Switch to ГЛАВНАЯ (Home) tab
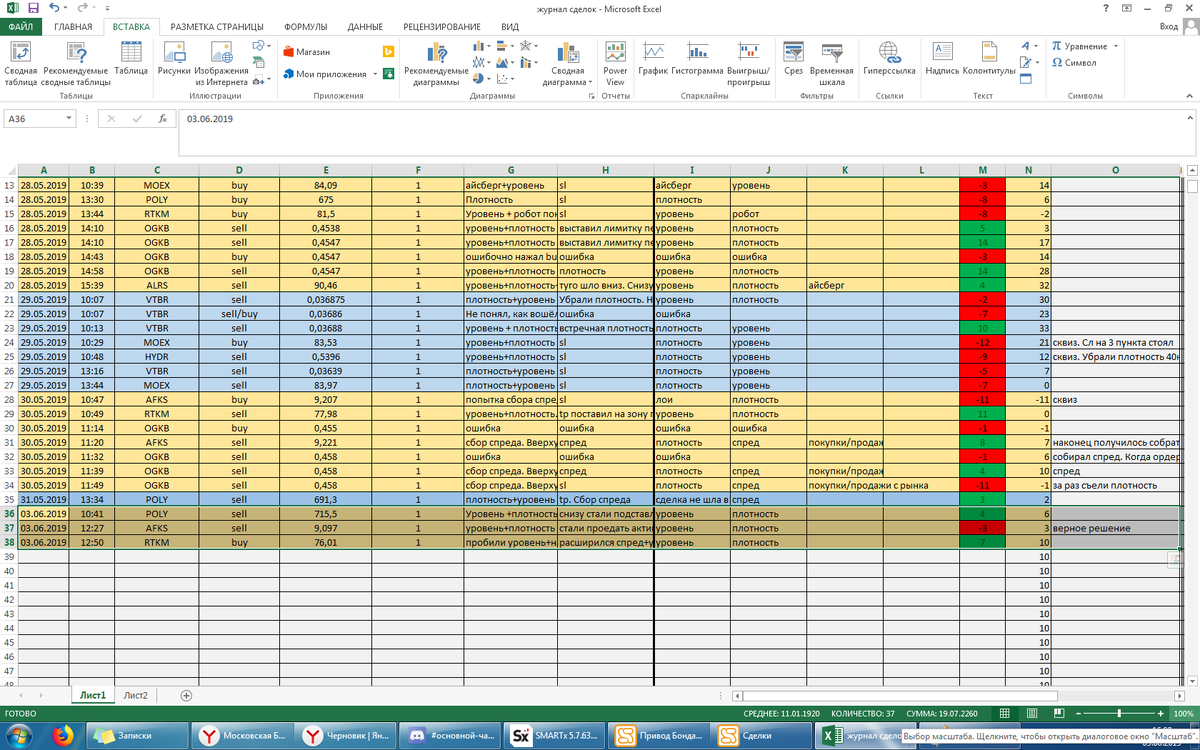This screenshot has height=750, width=1200. (74, 27)
